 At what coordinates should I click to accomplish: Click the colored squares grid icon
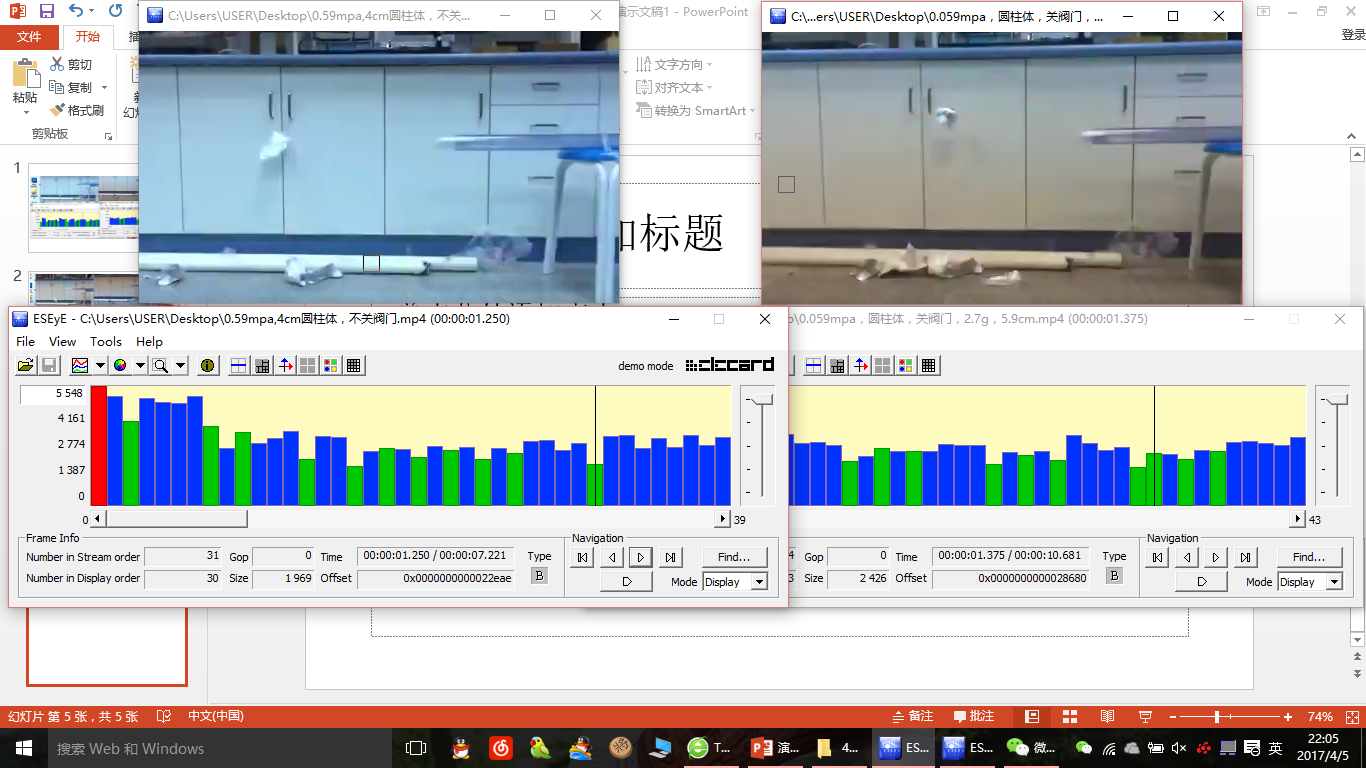coord(330,366)
